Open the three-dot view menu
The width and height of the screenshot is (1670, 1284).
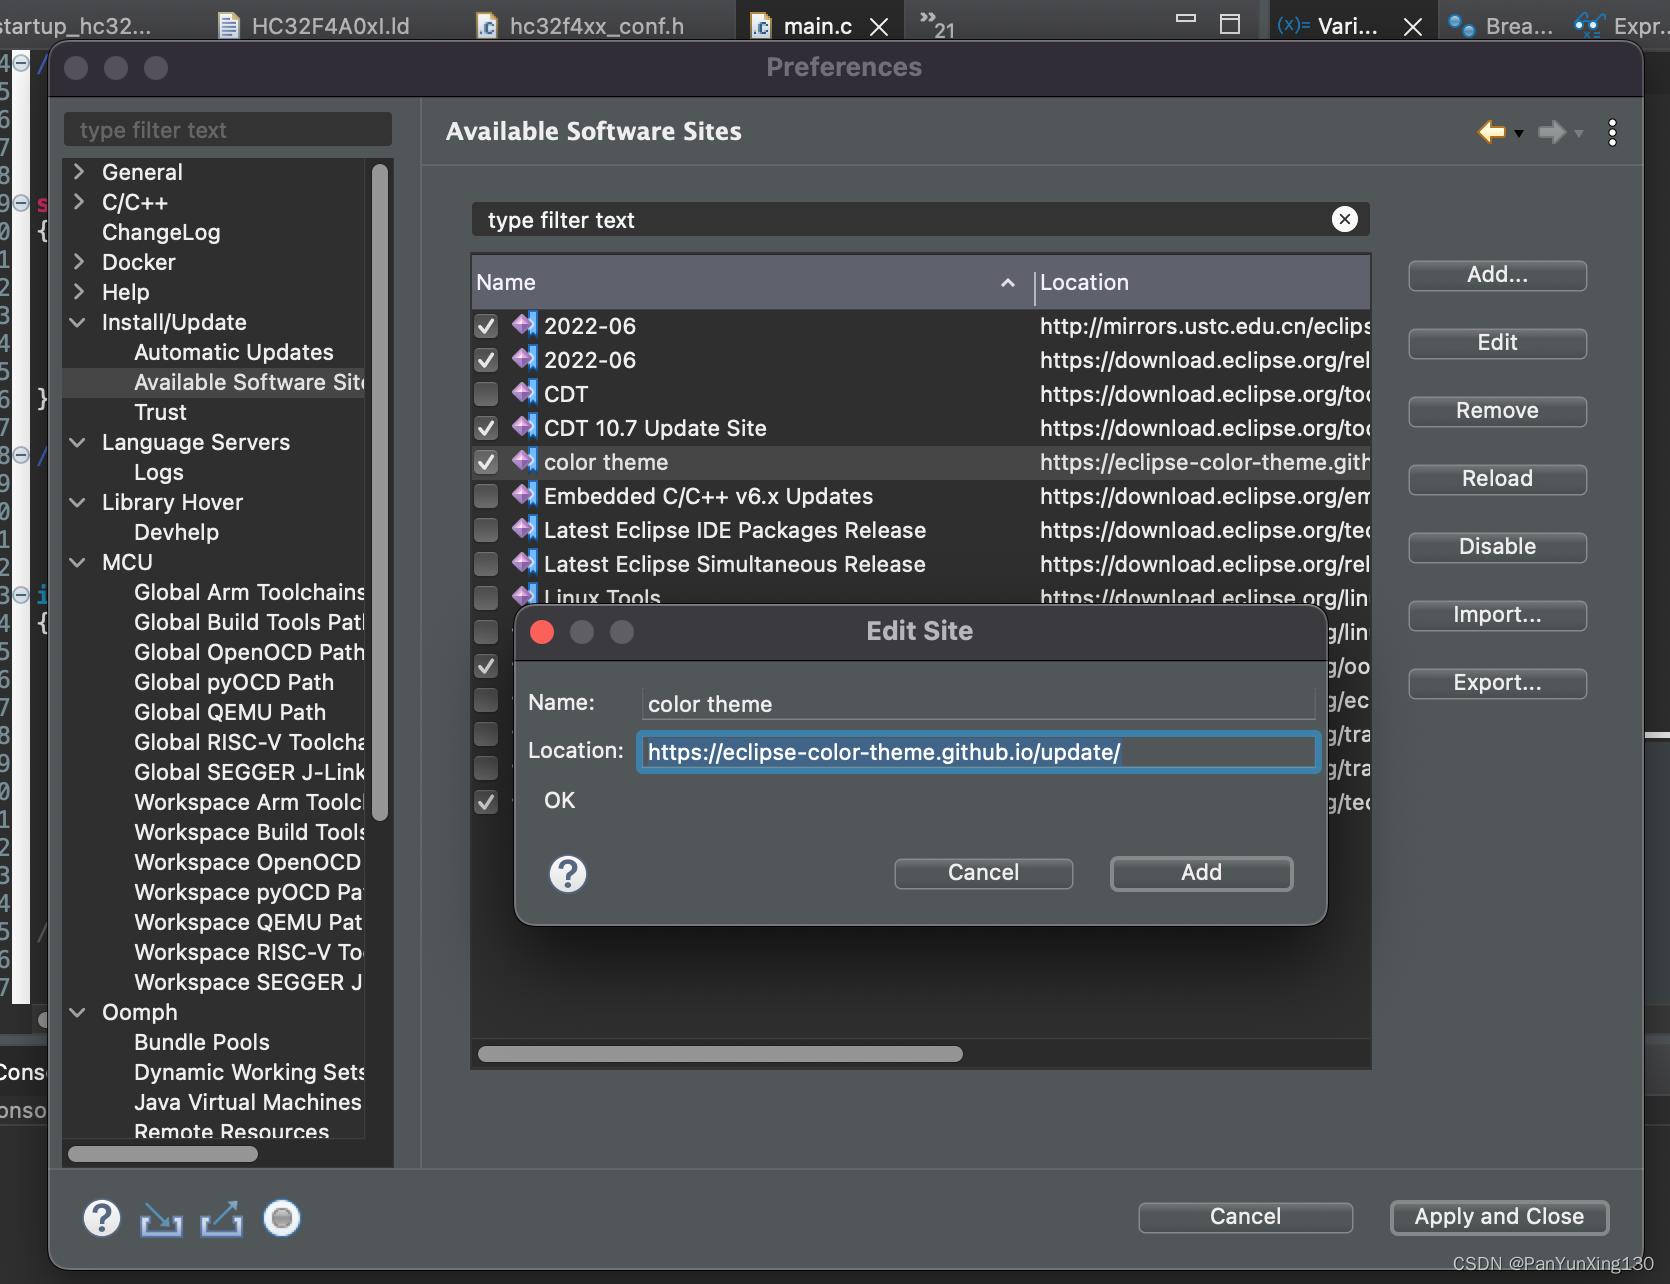click(x=1612, y=132)
